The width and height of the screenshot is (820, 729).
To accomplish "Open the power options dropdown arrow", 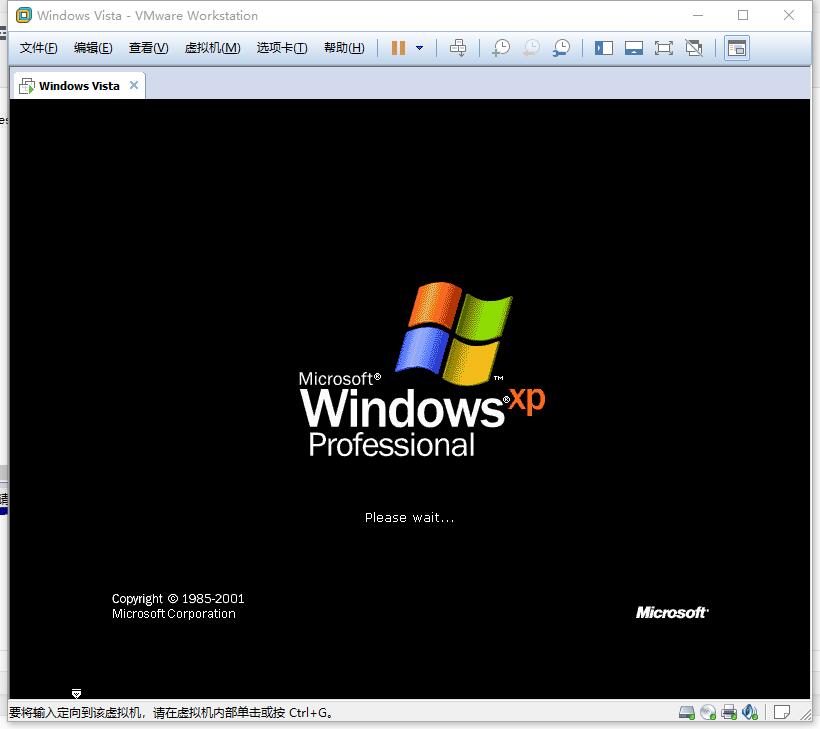I will pos(419,48).
